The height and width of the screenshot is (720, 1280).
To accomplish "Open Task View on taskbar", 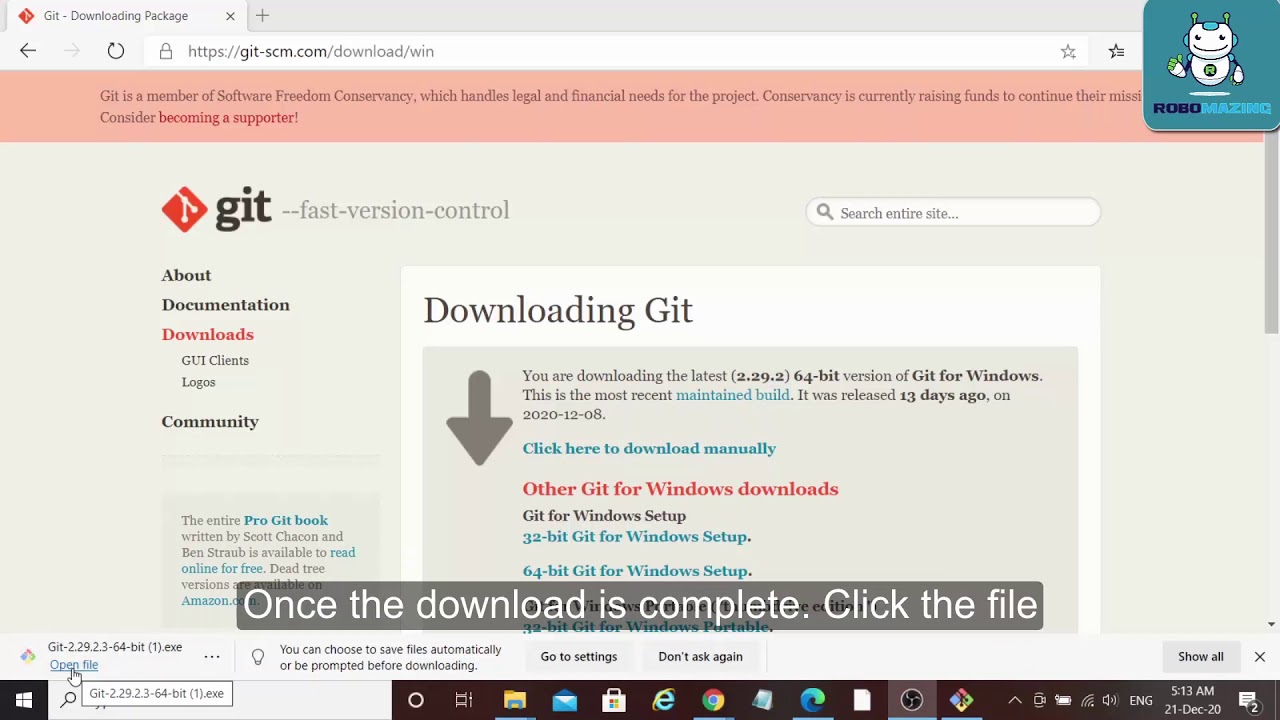I will tap(464, 700).
